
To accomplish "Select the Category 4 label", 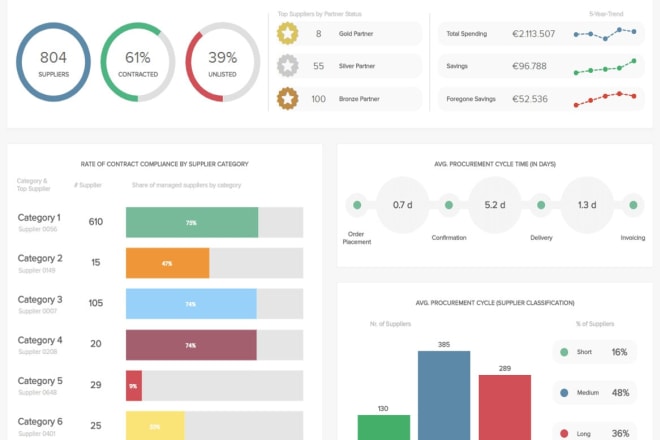I will [40, 340].
